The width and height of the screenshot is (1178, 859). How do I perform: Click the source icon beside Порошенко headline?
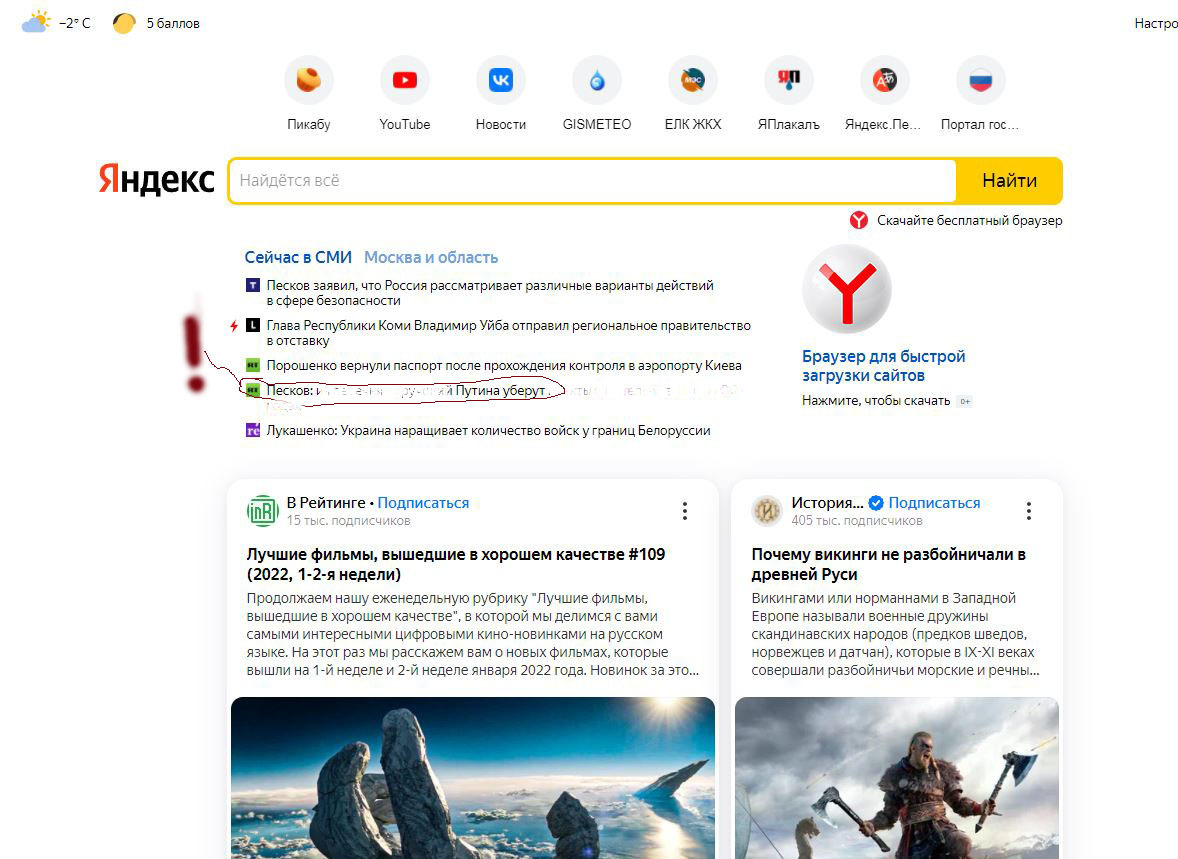click(253, 365)
